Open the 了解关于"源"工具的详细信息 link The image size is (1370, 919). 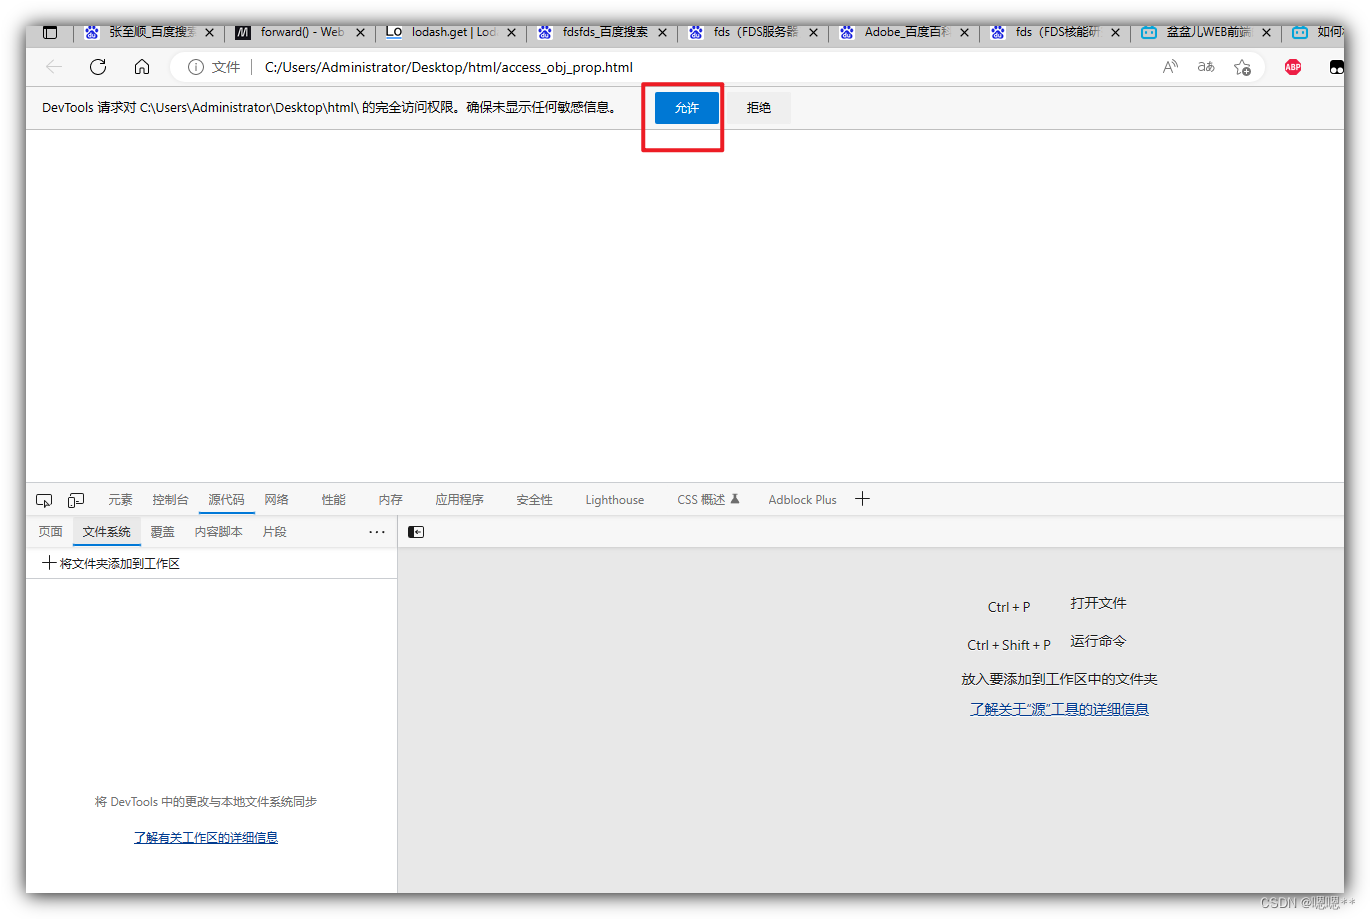click(1059, 709)
